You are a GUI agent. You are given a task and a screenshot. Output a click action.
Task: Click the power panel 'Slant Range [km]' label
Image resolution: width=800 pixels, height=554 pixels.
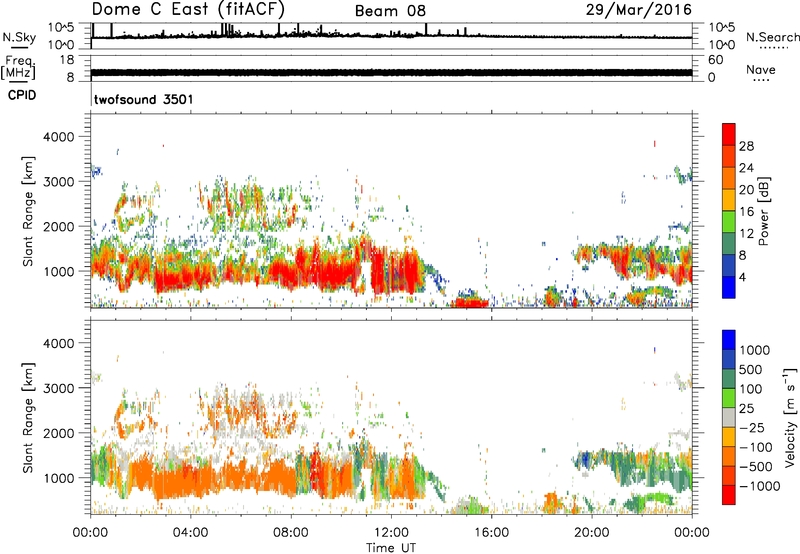[x=28, y=211]
